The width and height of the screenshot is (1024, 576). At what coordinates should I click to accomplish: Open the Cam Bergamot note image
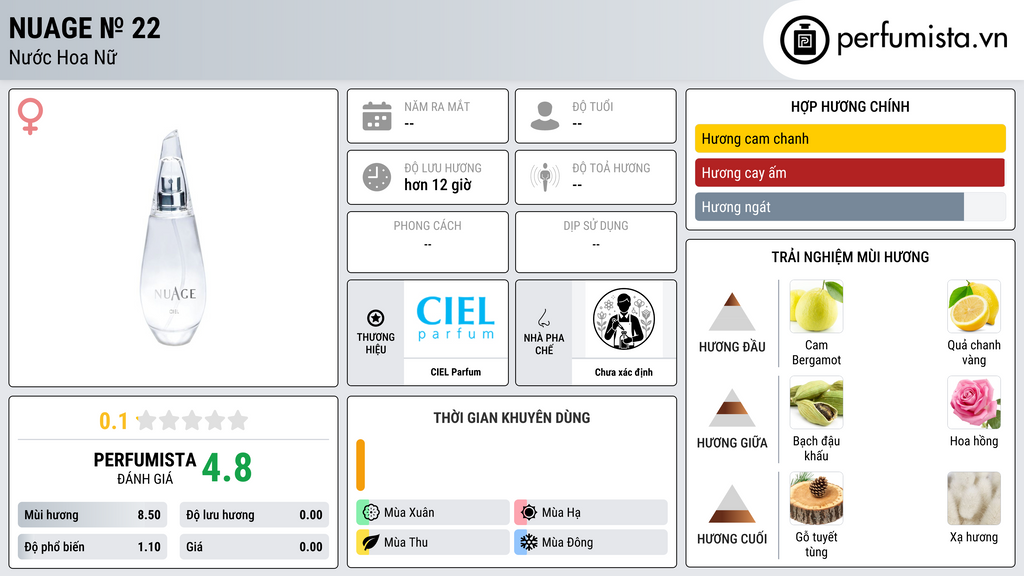[x=816, y=306]
